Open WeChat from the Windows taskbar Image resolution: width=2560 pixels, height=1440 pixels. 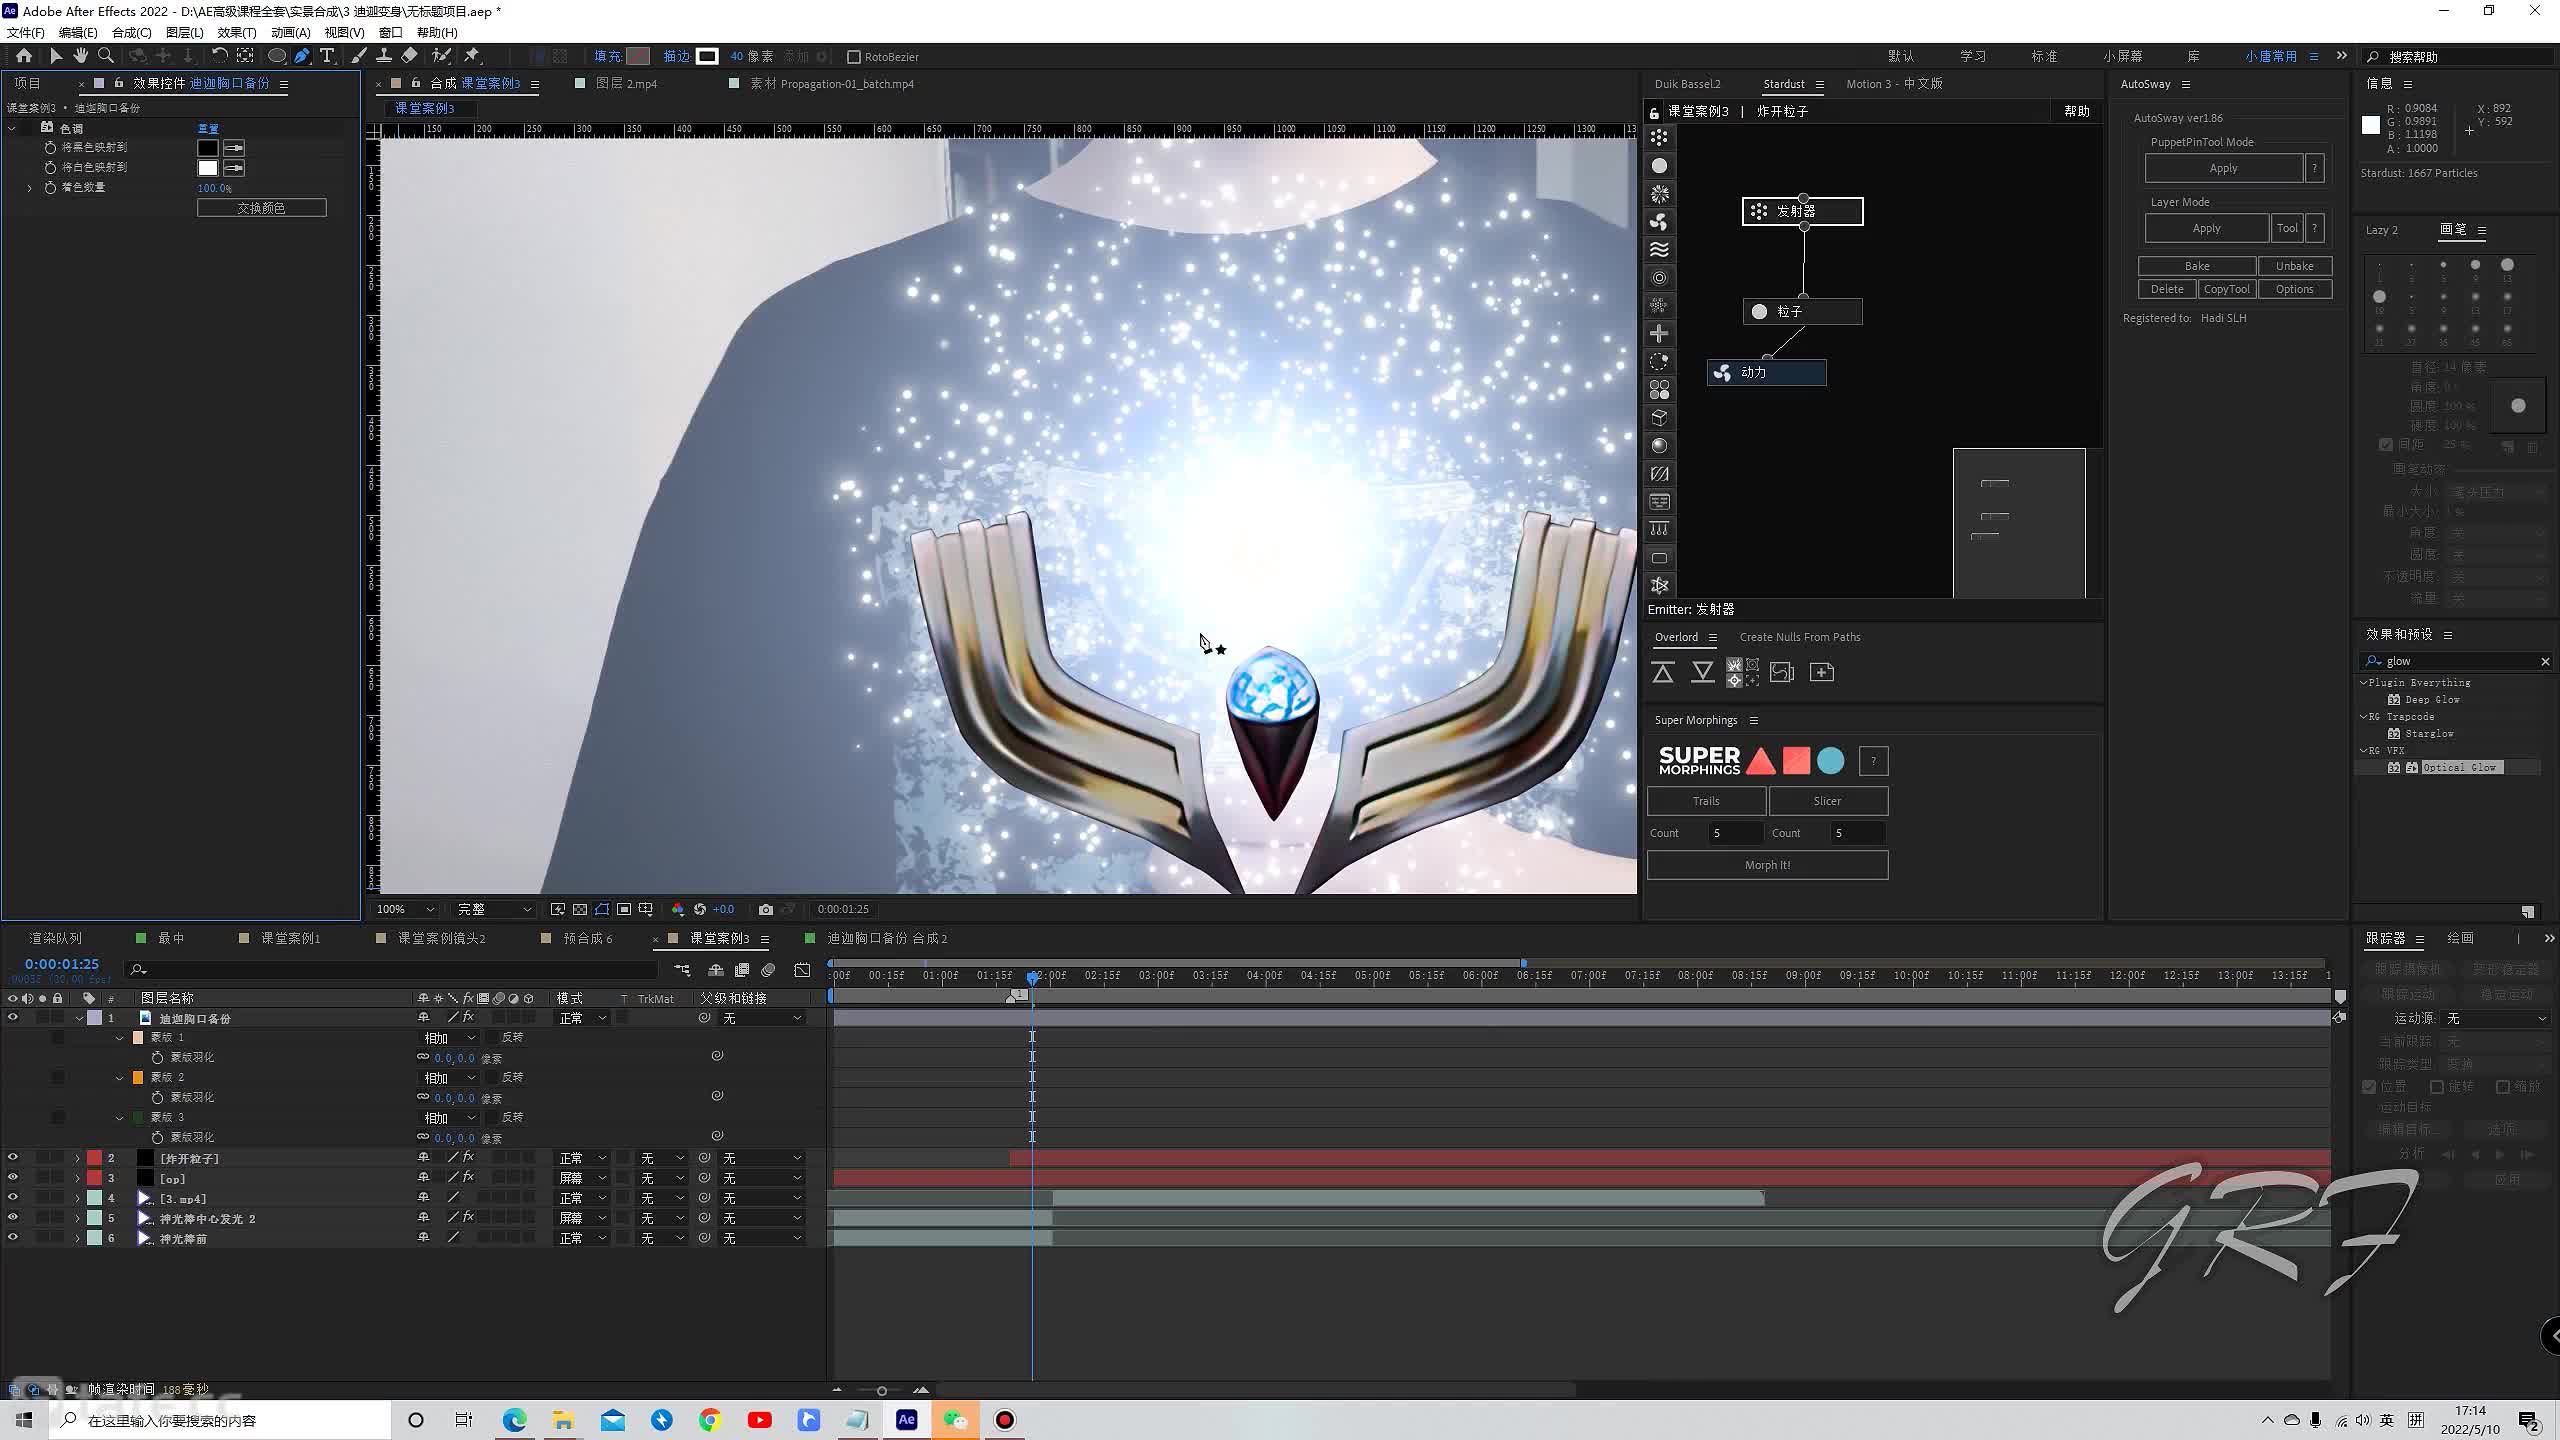[x=955, y=1420]
